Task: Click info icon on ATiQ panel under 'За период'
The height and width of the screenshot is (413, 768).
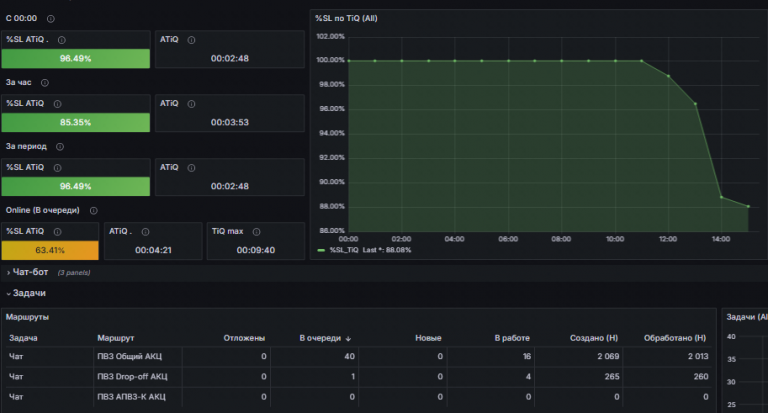Action: point(192,168)
